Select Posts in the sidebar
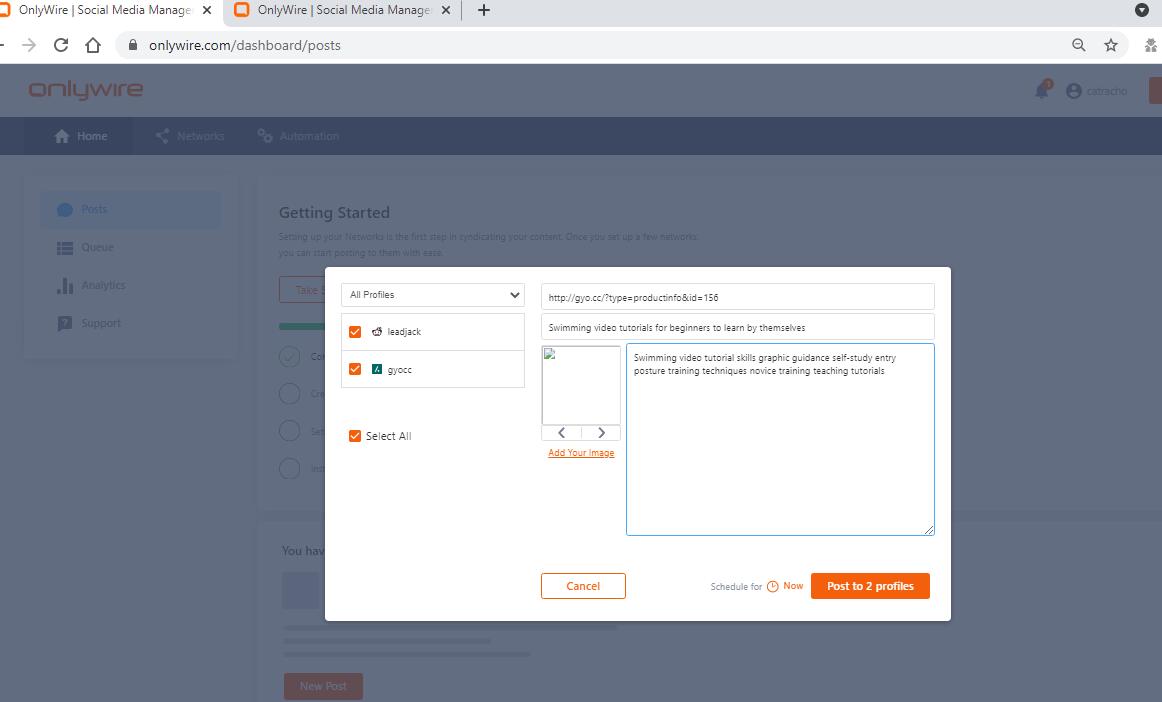 (130, 210)
